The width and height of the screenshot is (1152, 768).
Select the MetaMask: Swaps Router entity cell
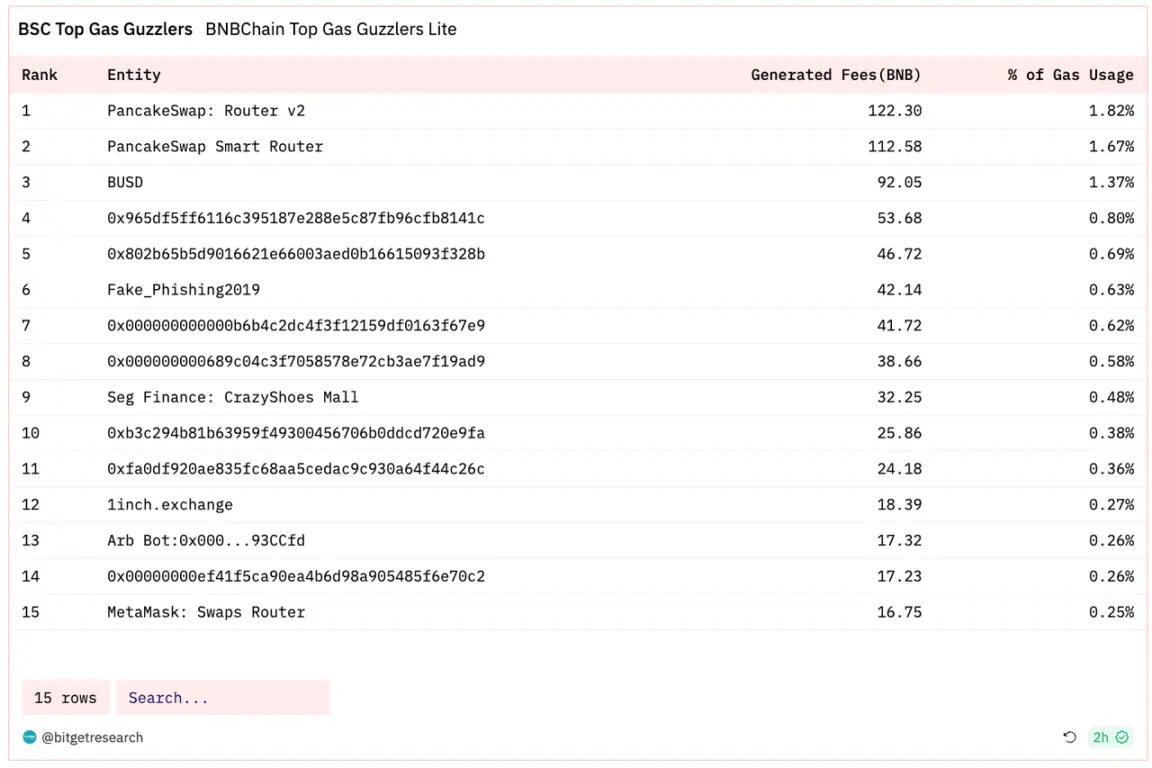206,612
